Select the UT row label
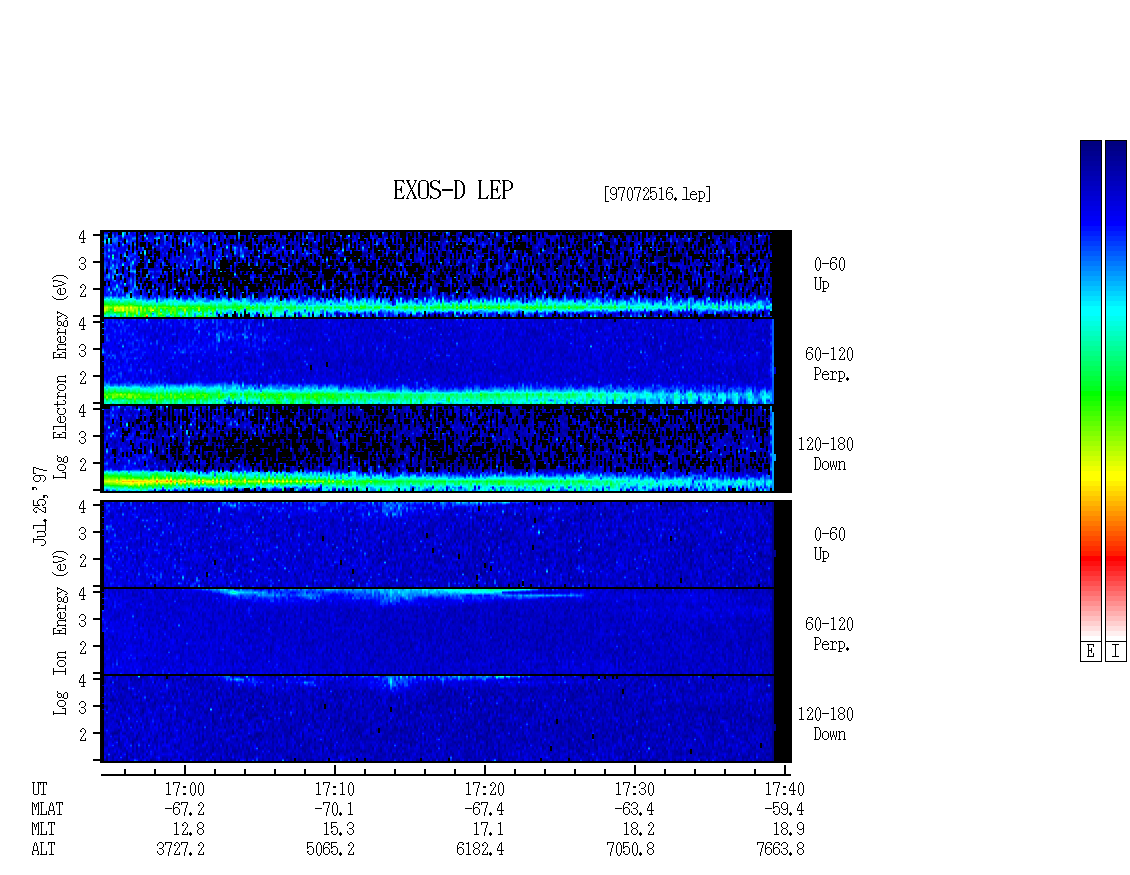1130x875 pixels. (39, 789)
